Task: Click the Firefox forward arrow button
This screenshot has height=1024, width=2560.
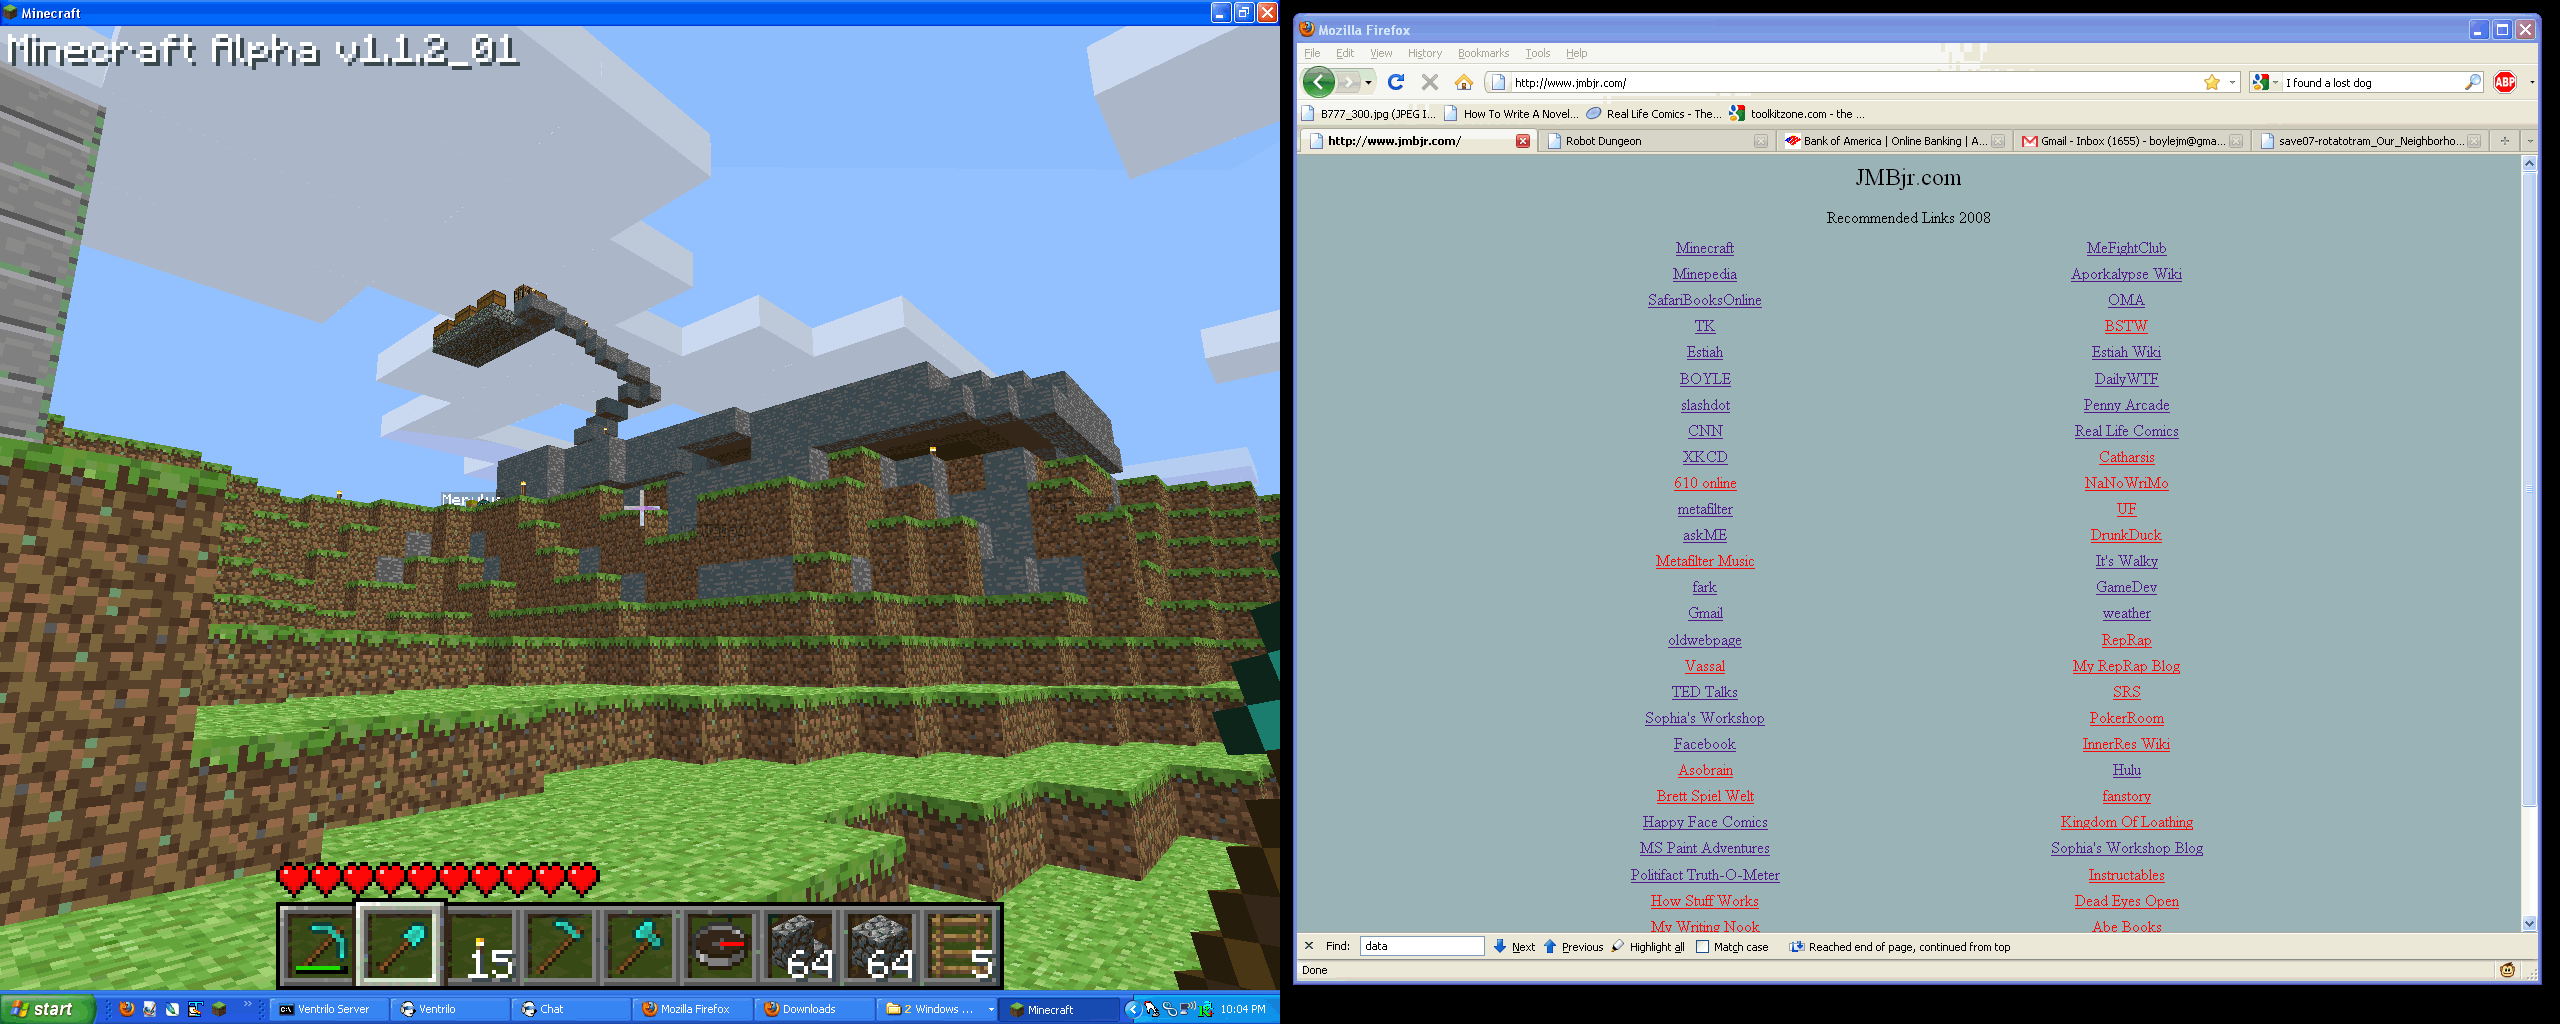Action: click(1349, 82)
